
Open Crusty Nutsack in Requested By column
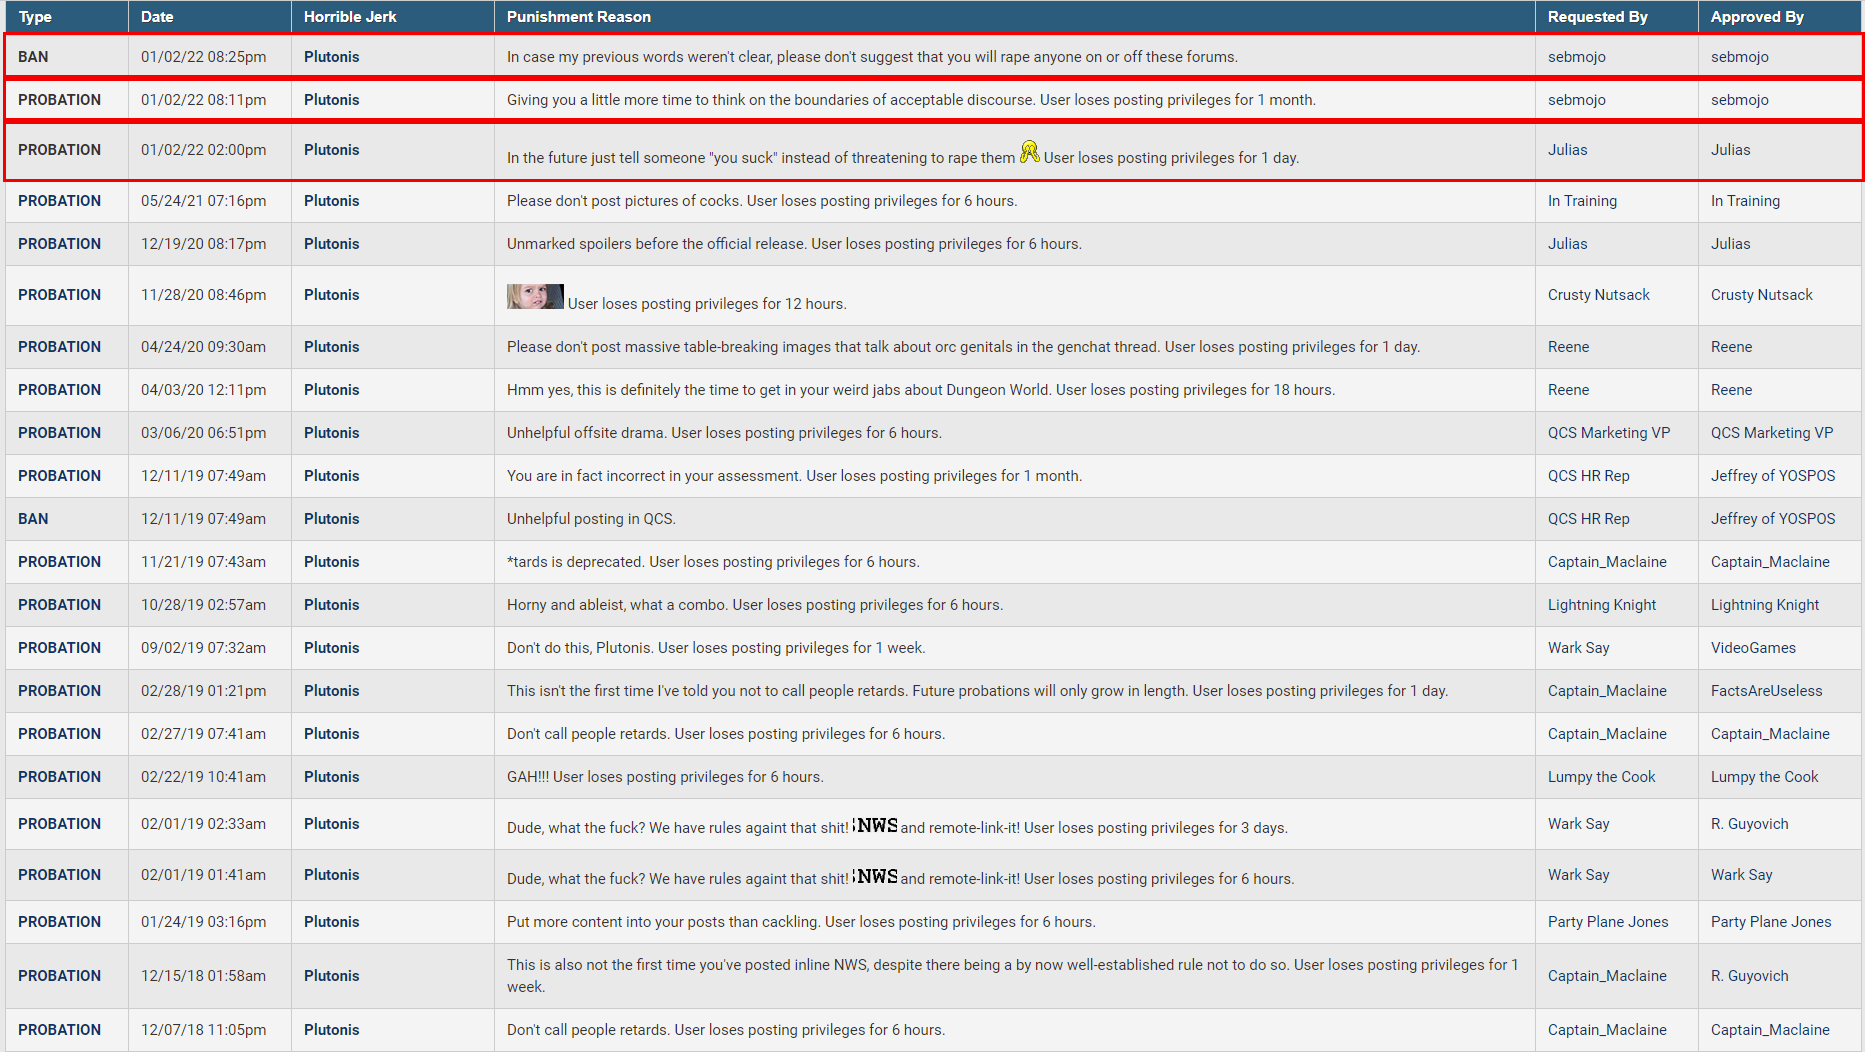pyautogui.click(x=1598, y=295)
